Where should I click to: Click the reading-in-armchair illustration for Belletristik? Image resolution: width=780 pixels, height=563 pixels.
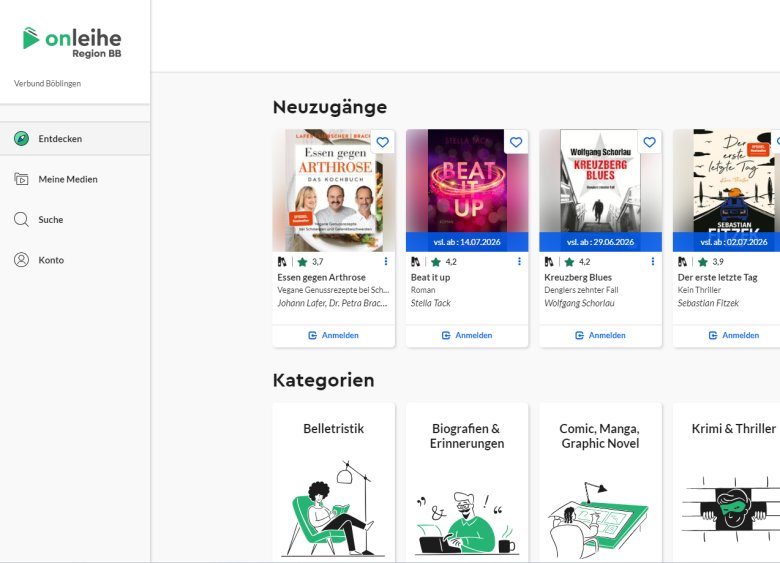pyautogui.click(x=332, y=509)
